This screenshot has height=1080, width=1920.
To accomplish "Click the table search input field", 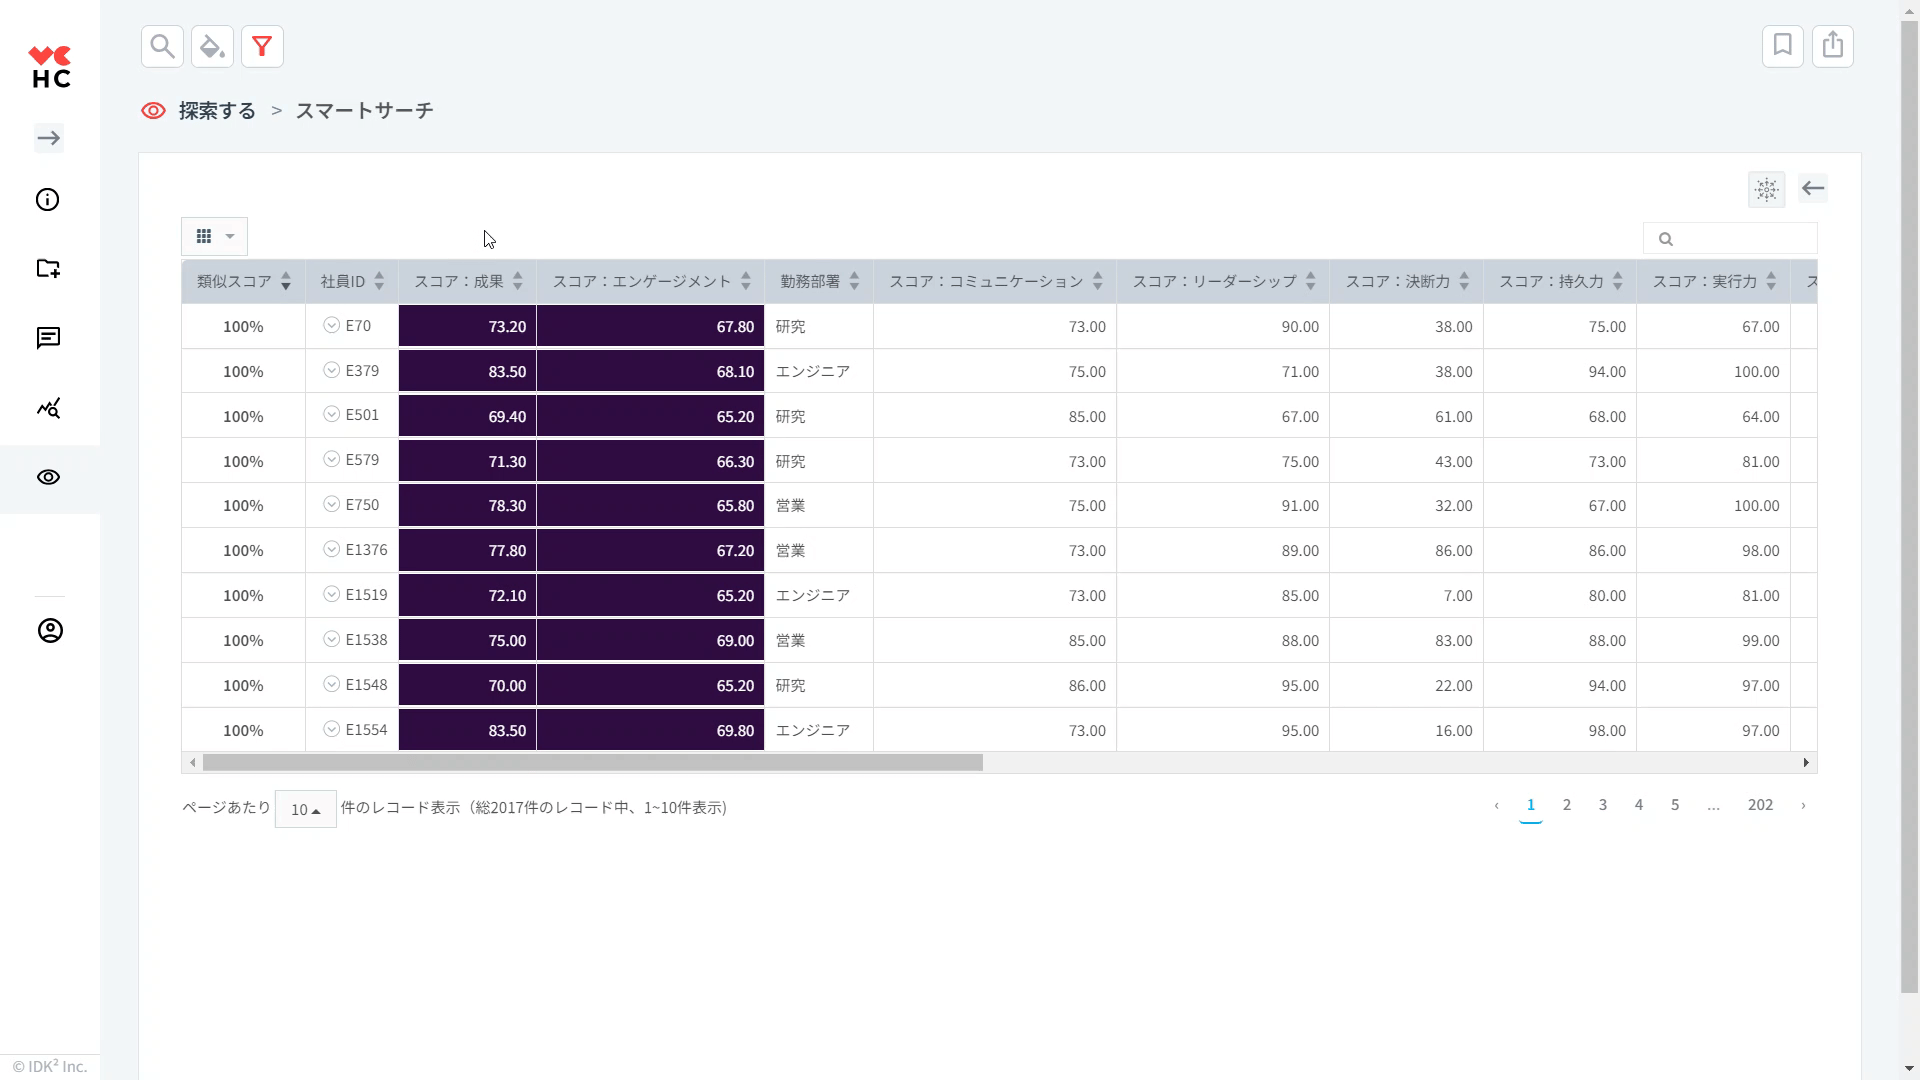I will pos(1730,239).
